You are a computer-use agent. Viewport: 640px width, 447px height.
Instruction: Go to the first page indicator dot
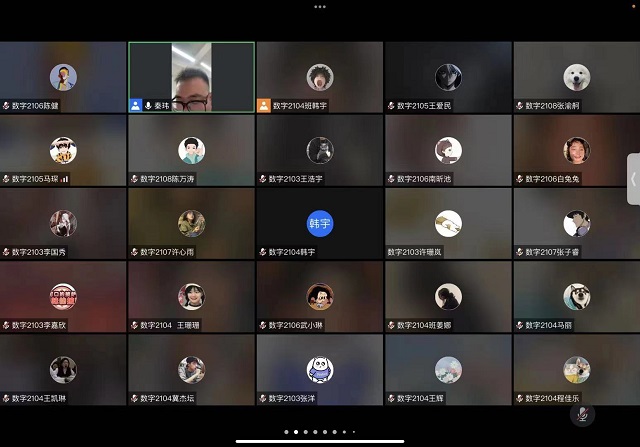tap(285, 433)
